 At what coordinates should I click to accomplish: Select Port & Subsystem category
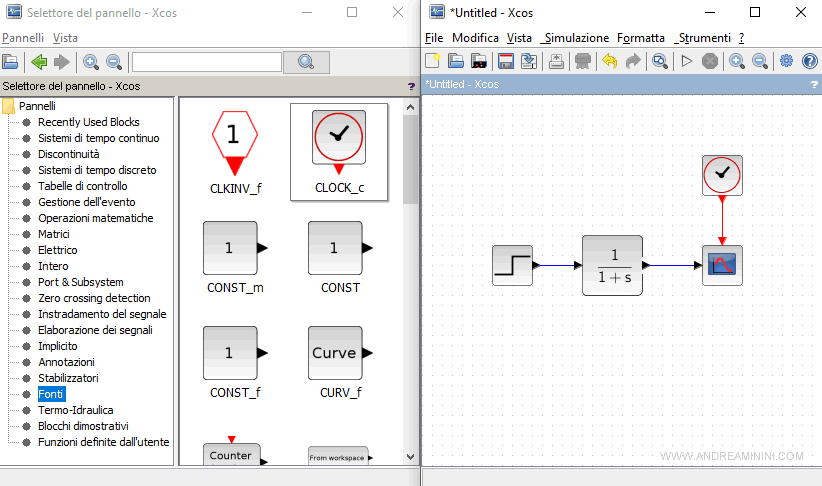point(81,282)
